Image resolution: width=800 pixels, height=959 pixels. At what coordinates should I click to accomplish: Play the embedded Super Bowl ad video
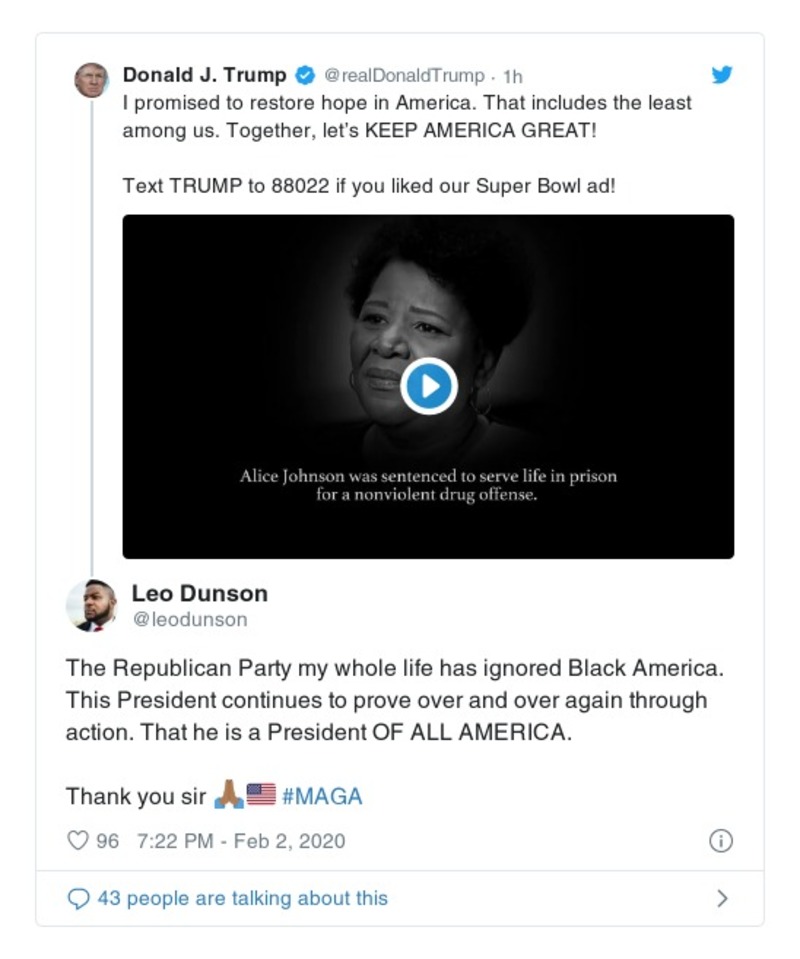pos(428,386)
